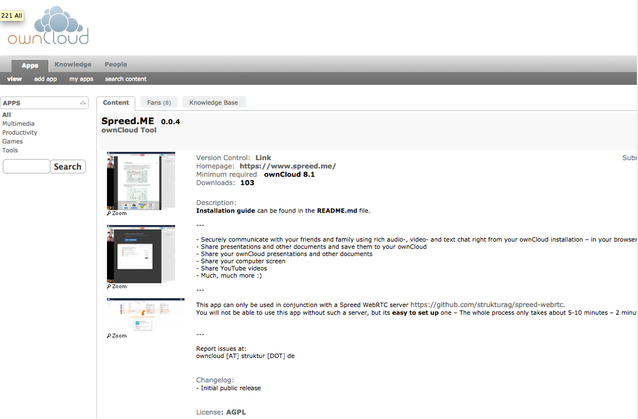Switch to the Knowledge tab
The height and width of the screenshot is (419, 638).
pos(73,64)
